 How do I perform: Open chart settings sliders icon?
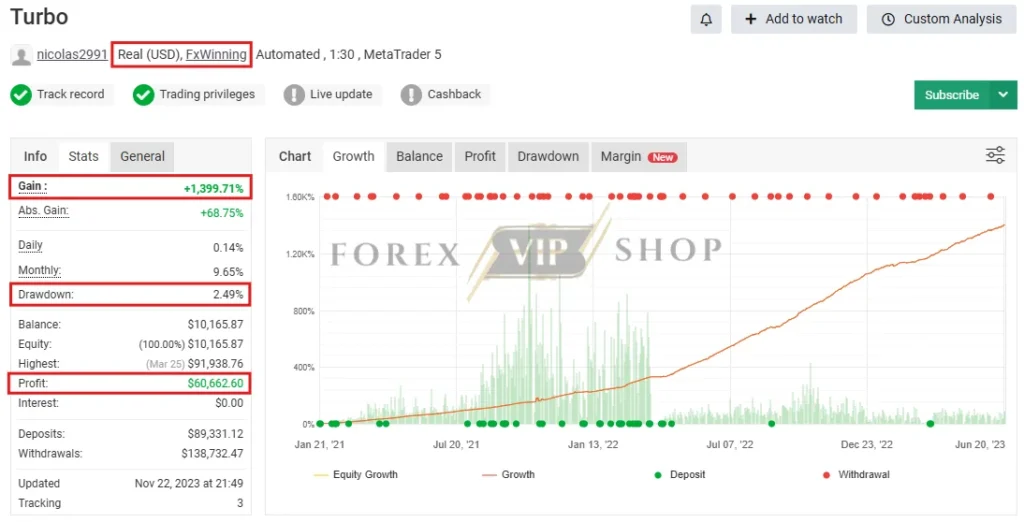995,155
